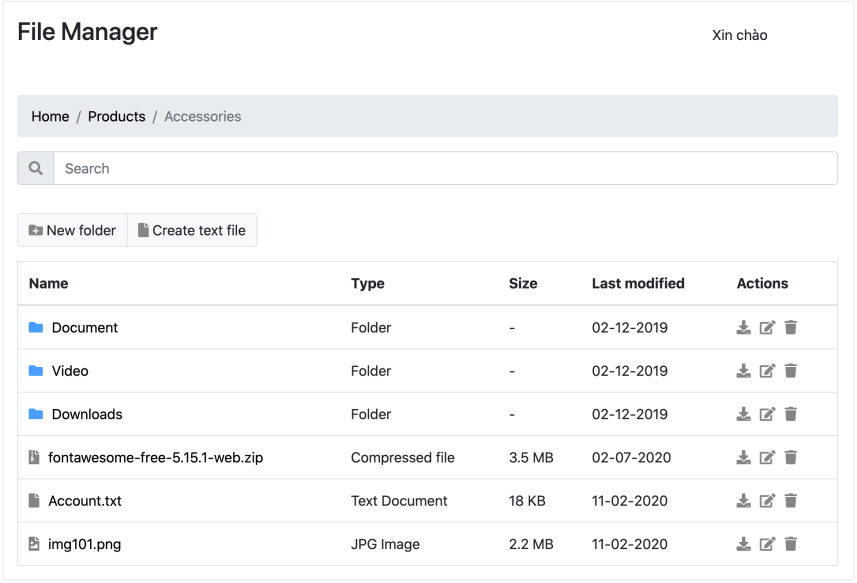The image size is (857, 583).
Task: Delete the img101.png file
Action: (x=791, y=544)
